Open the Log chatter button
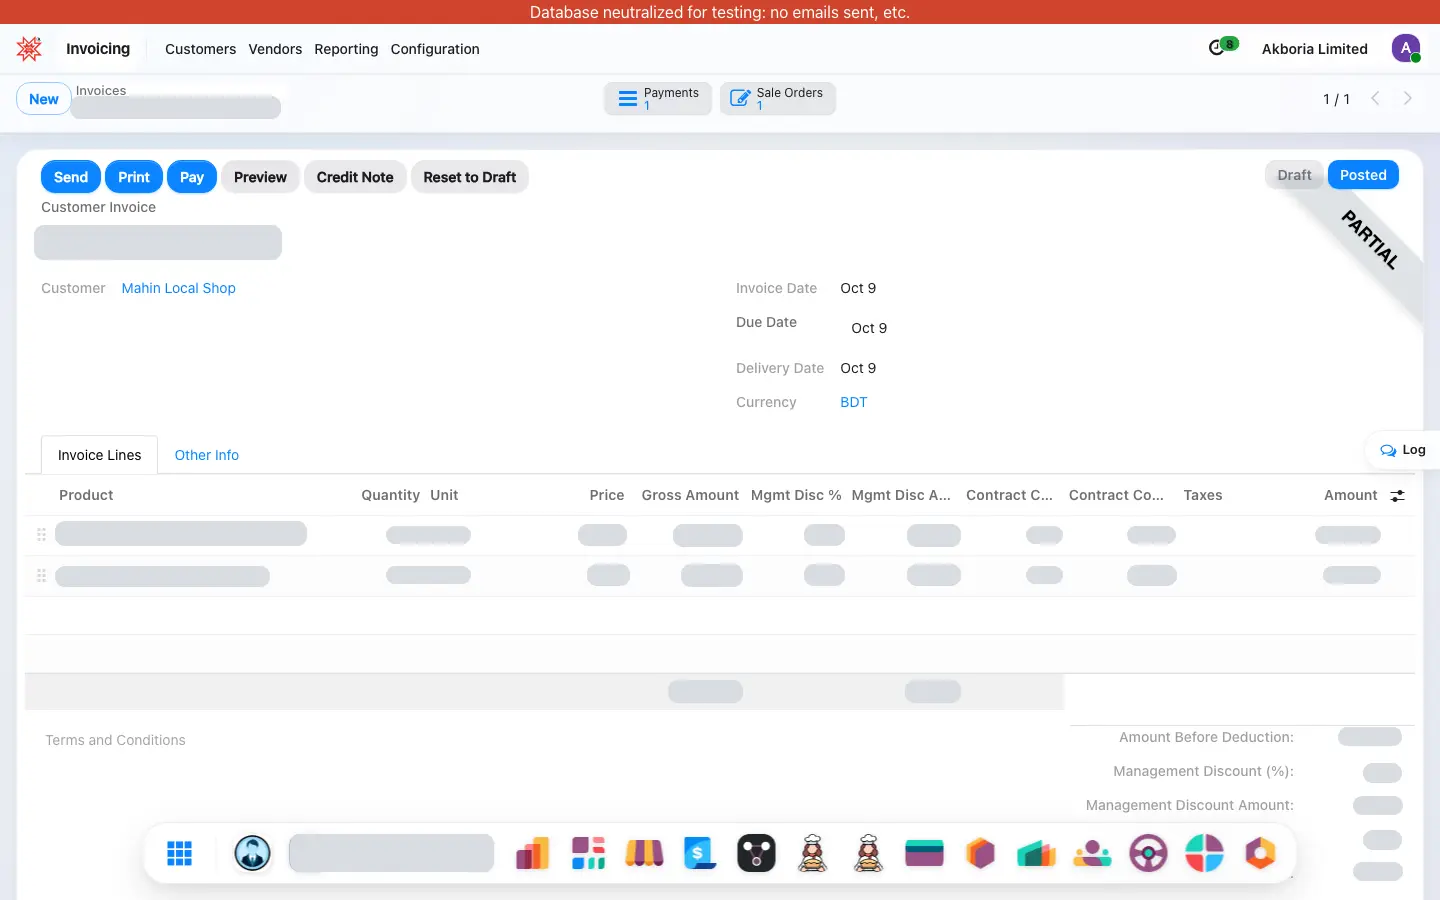This screenshot has height=900, width=1440. tap(1403, 450)
